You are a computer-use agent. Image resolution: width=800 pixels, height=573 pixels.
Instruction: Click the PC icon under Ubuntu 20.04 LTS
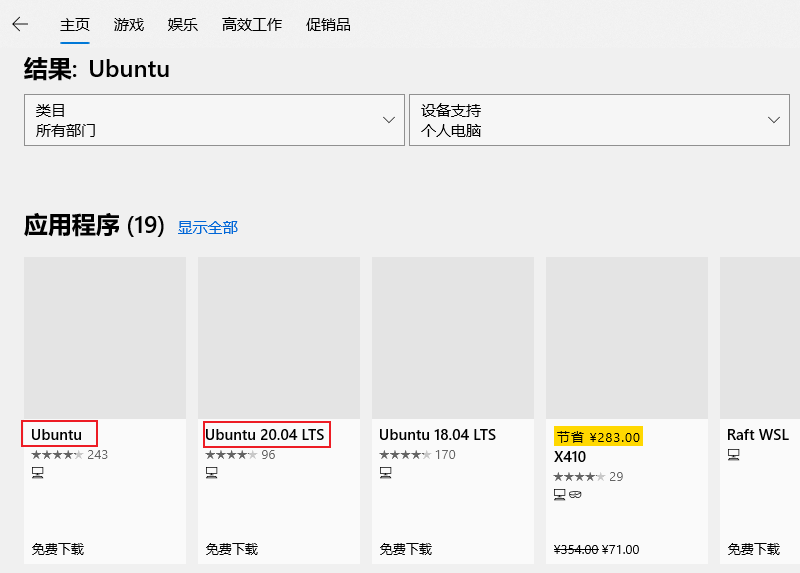[212, 473]
